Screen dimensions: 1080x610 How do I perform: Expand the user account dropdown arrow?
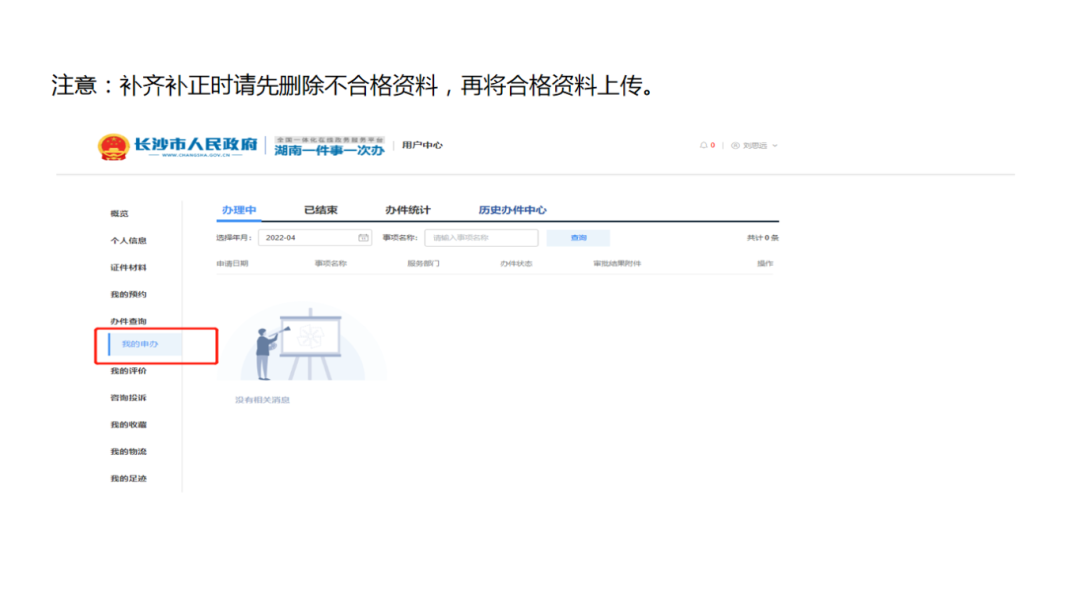[775, 146]
